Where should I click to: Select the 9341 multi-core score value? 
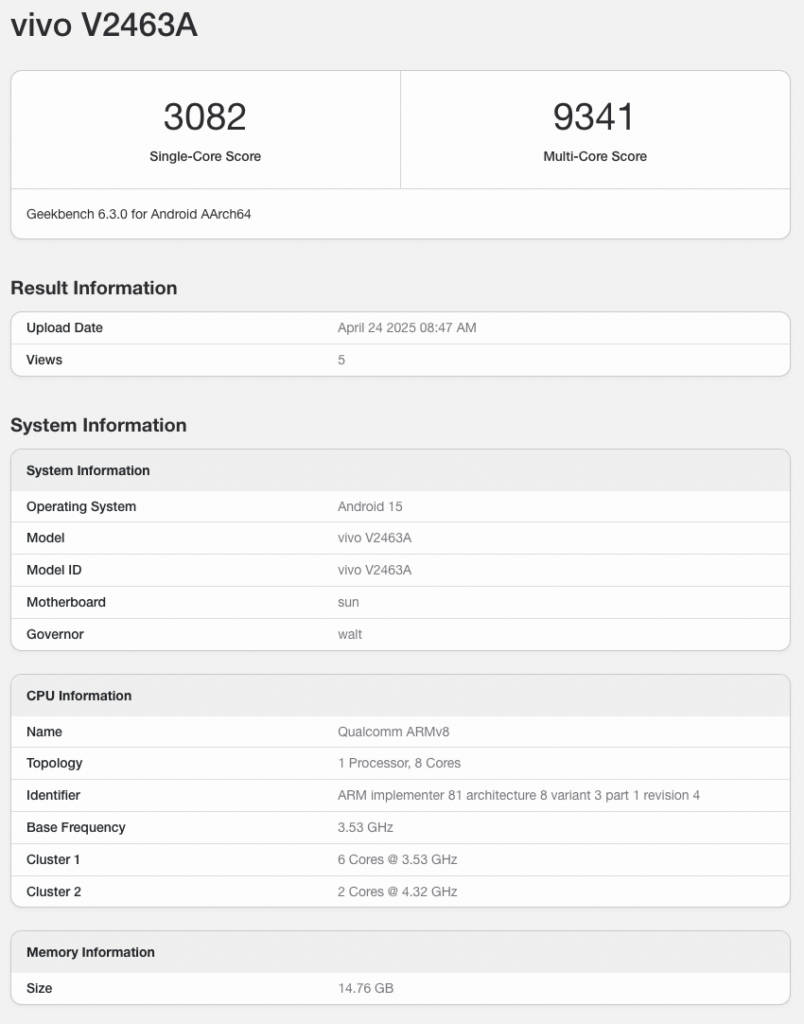[594, 117]
